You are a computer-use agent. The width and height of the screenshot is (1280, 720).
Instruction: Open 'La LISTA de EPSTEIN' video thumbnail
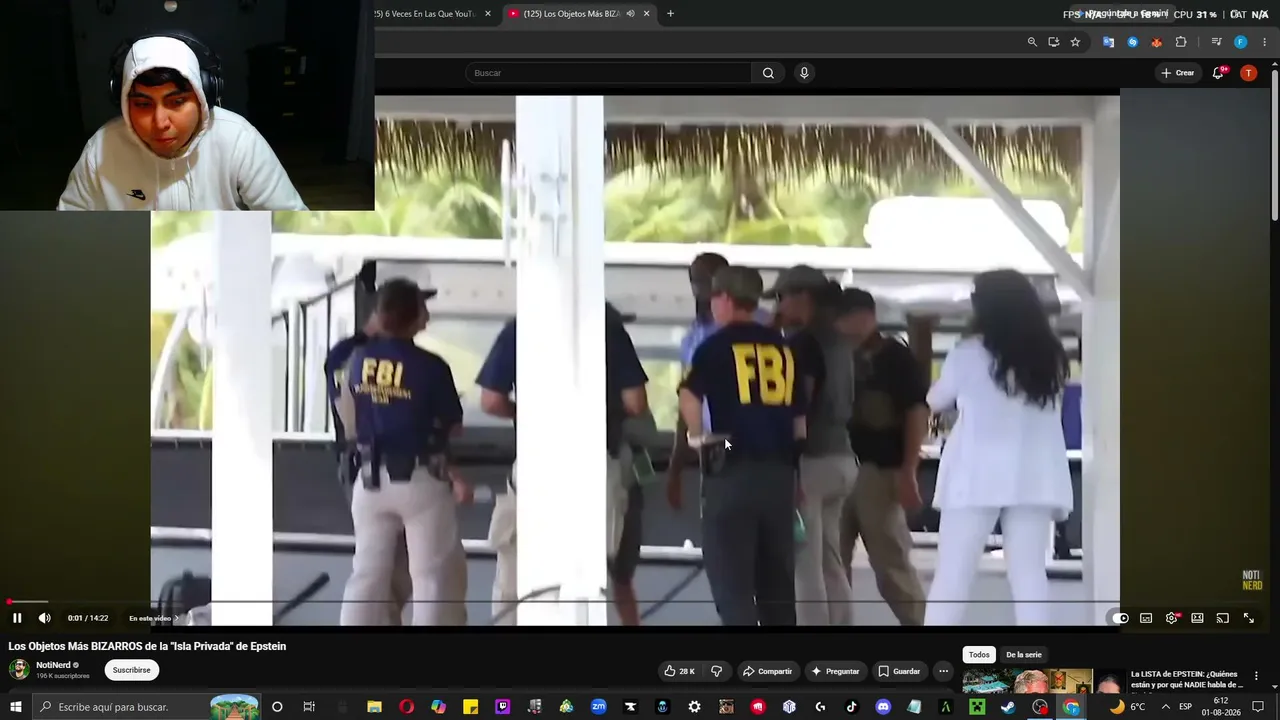[x=1042, y=680]
